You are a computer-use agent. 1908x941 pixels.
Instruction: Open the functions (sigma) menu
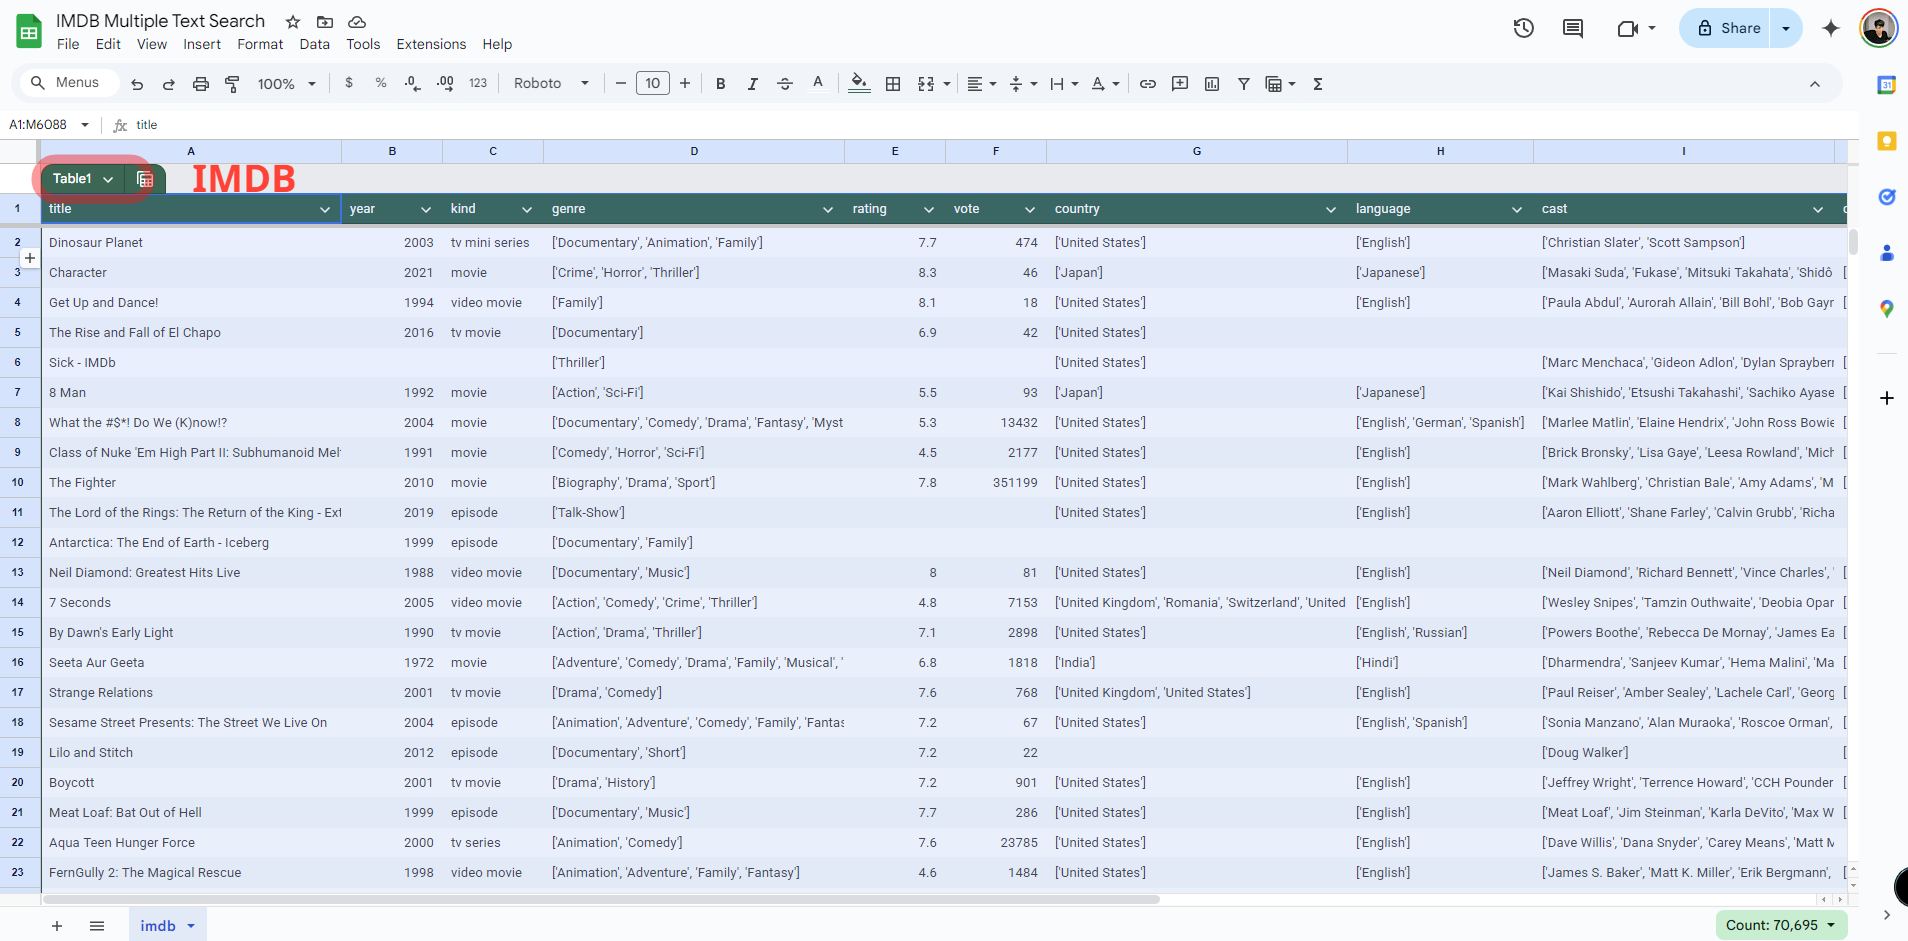click(x=1318, y=84)
